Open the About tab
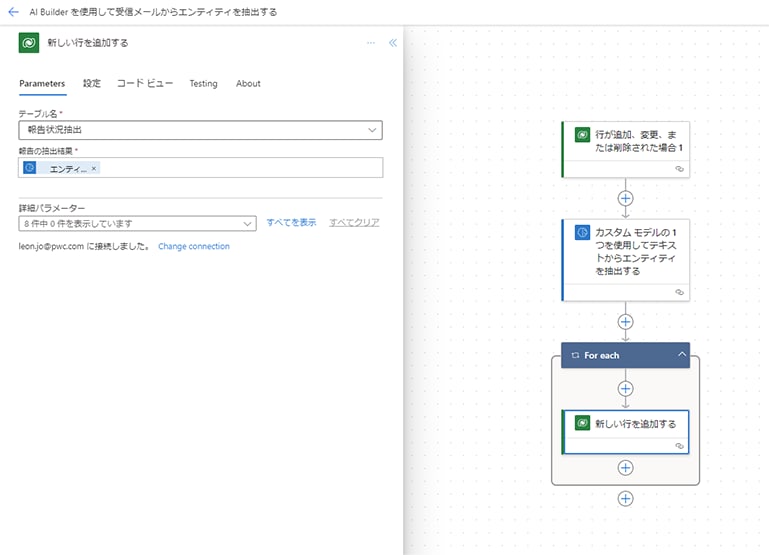This screenshot has width=769, height=555. click(x=248, y=84)
